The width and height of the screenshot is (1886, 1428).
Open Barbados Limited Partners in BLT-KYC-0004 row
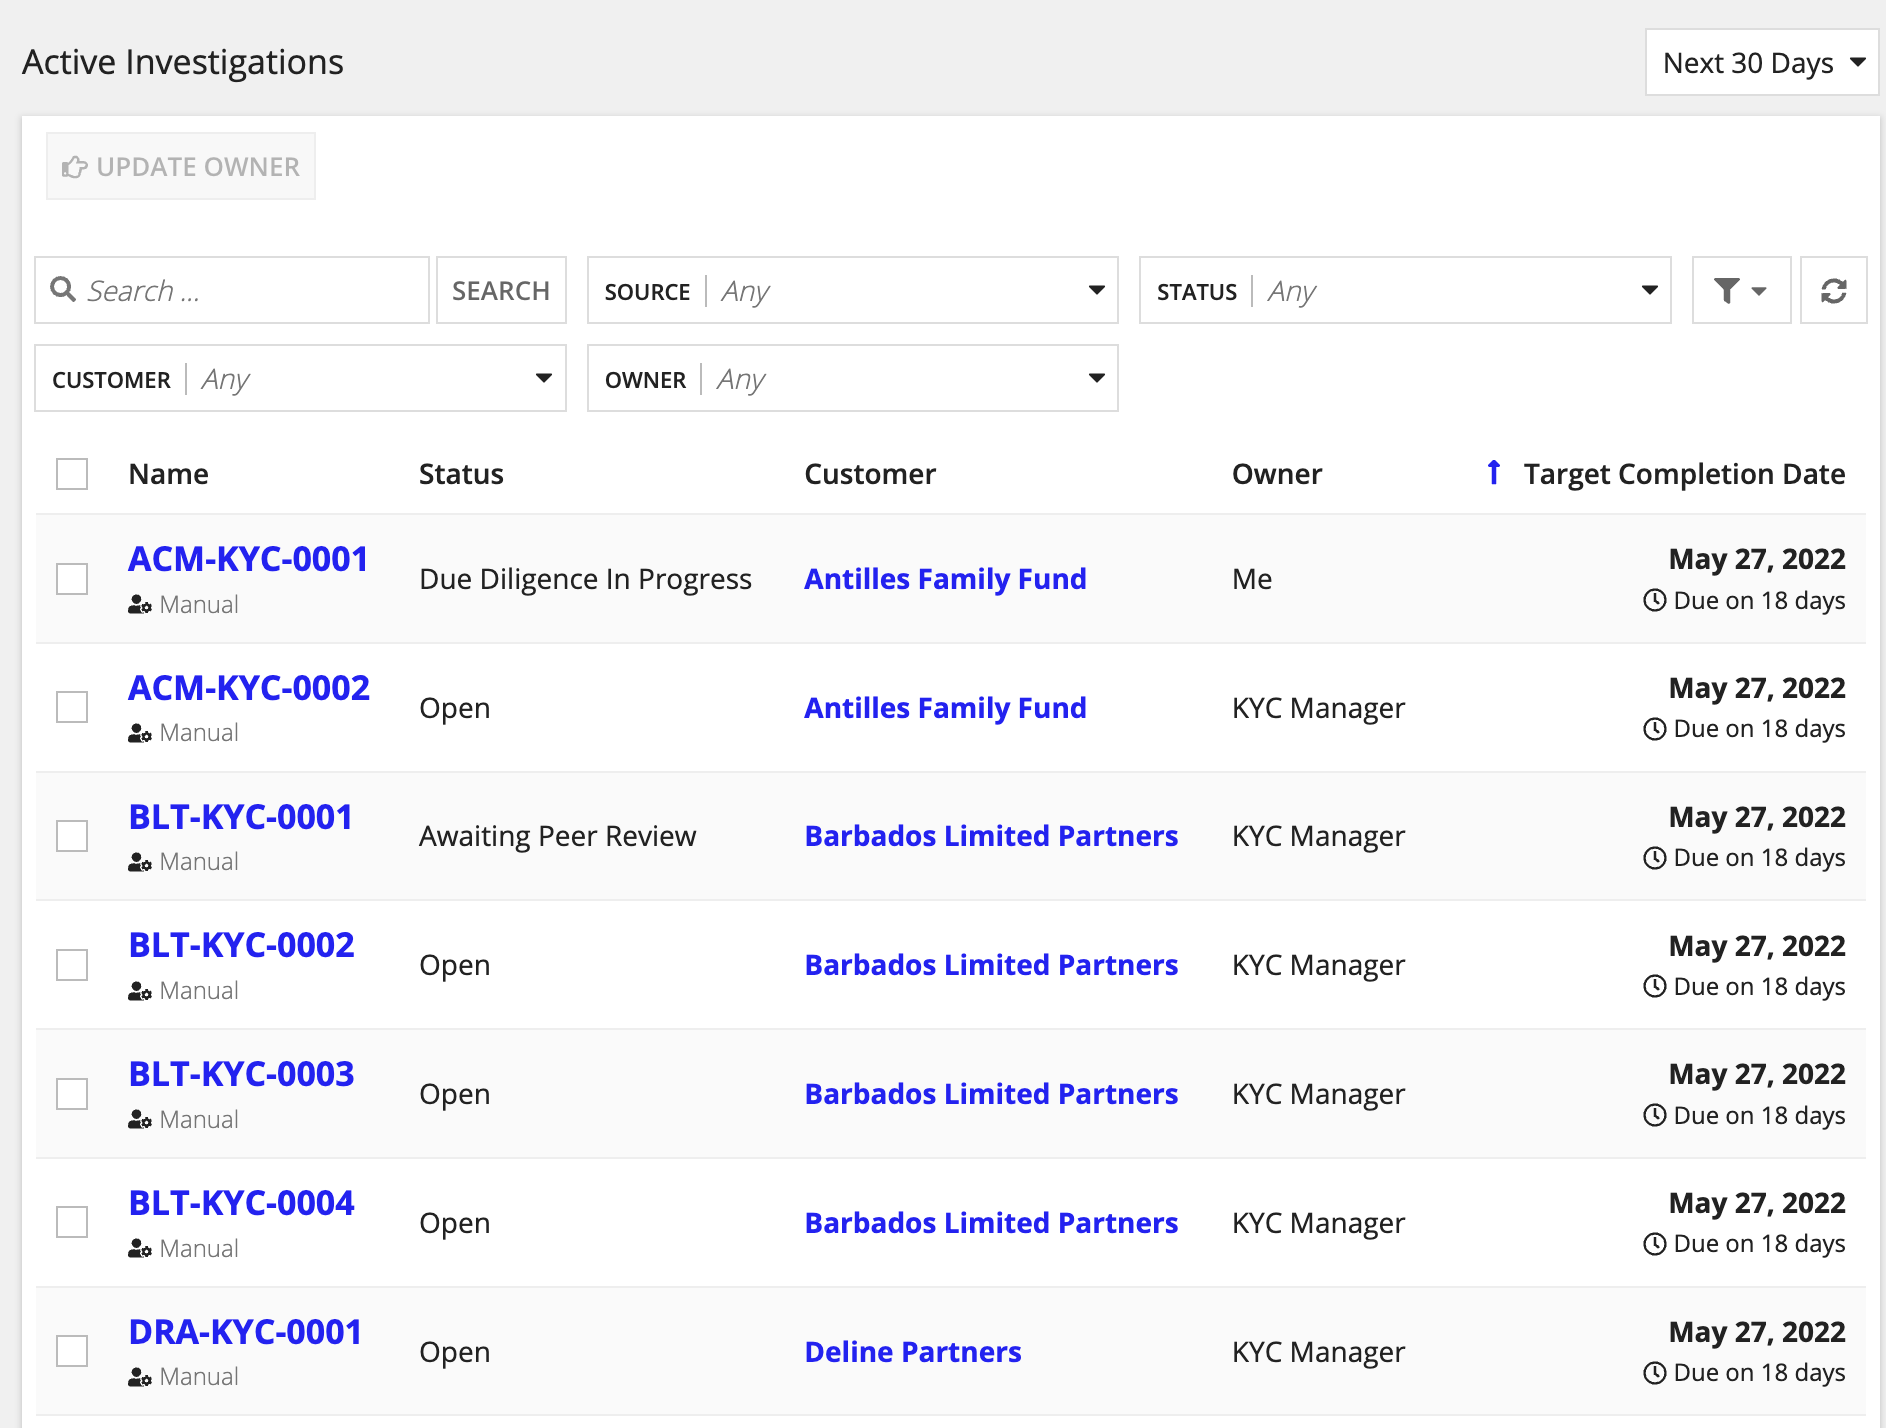991,1223
